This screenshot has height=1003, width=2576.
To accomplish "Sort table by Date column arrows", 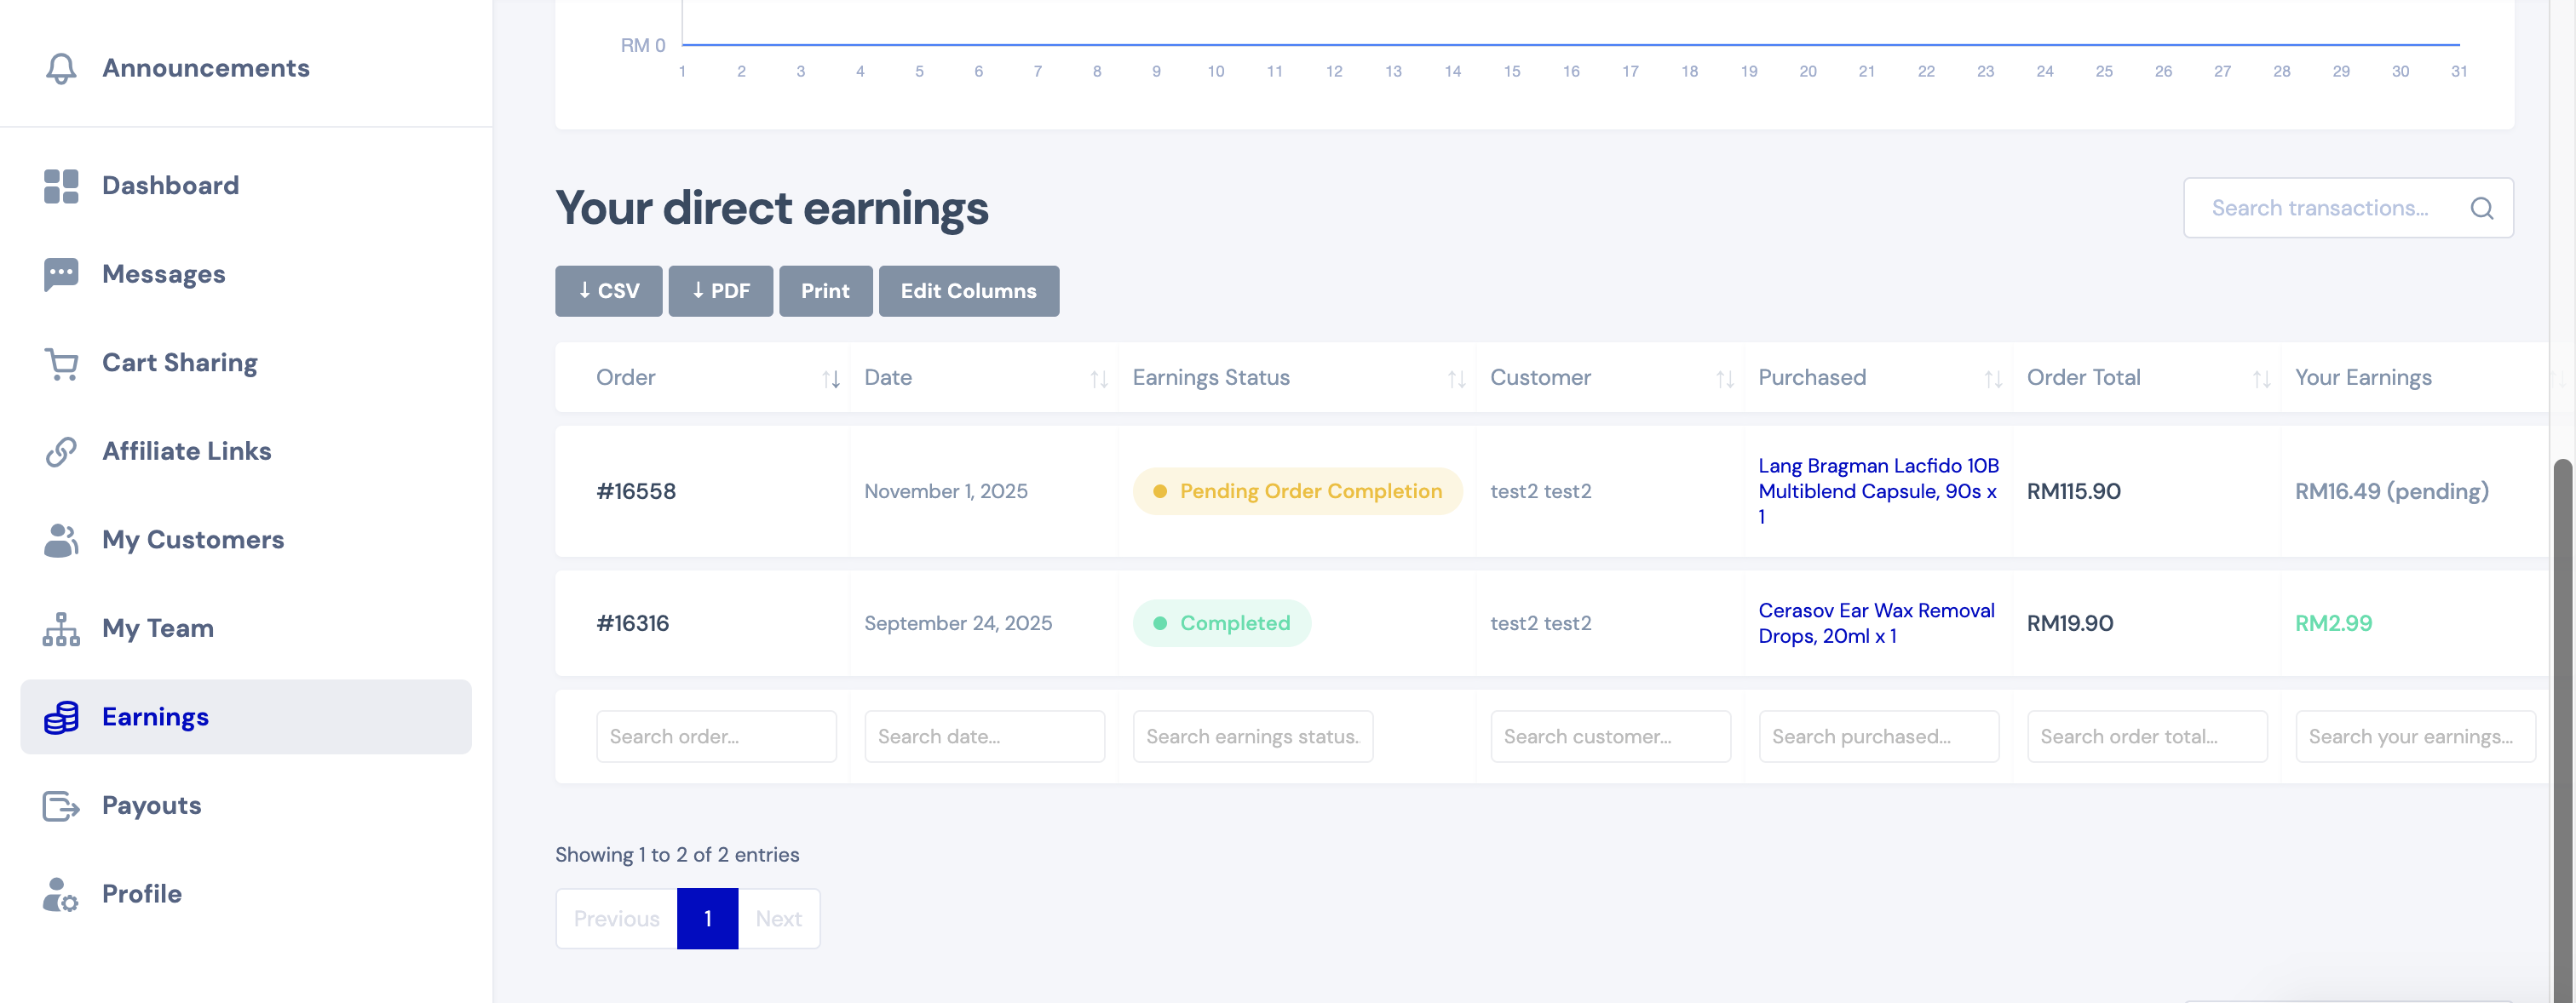I will point(1098,379).
